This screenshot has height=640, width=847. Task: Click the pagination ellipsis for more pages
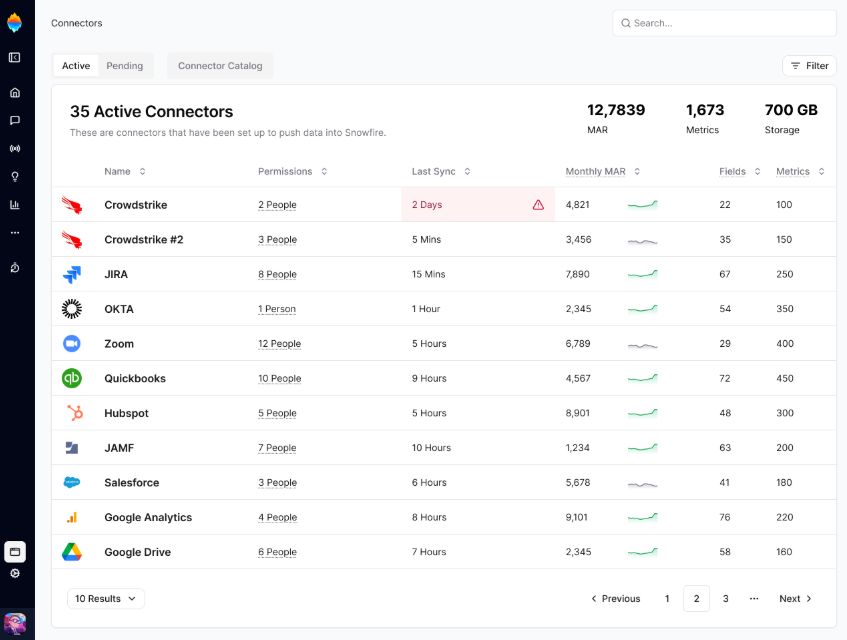(x=754, y=598)
